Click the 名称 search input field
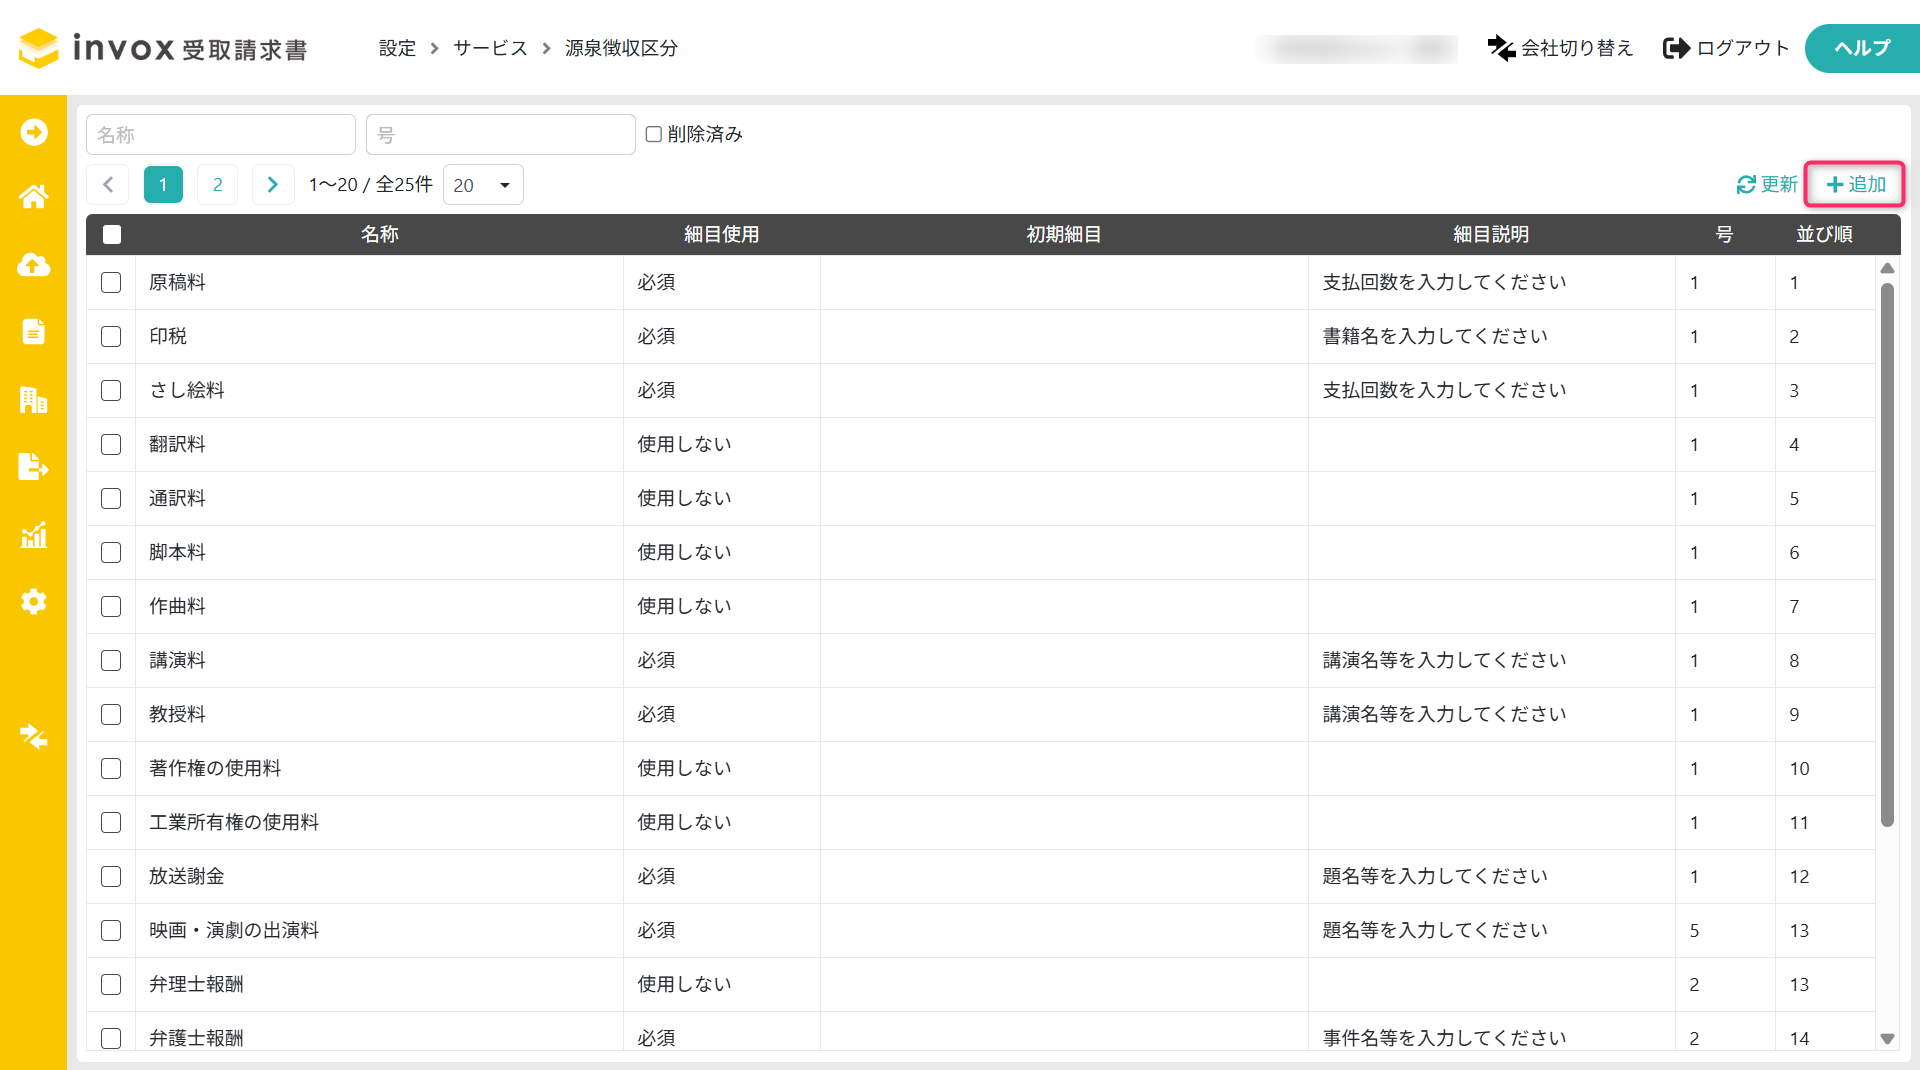This screenshot has height=1070, width=1920. [x=221, y=135]
